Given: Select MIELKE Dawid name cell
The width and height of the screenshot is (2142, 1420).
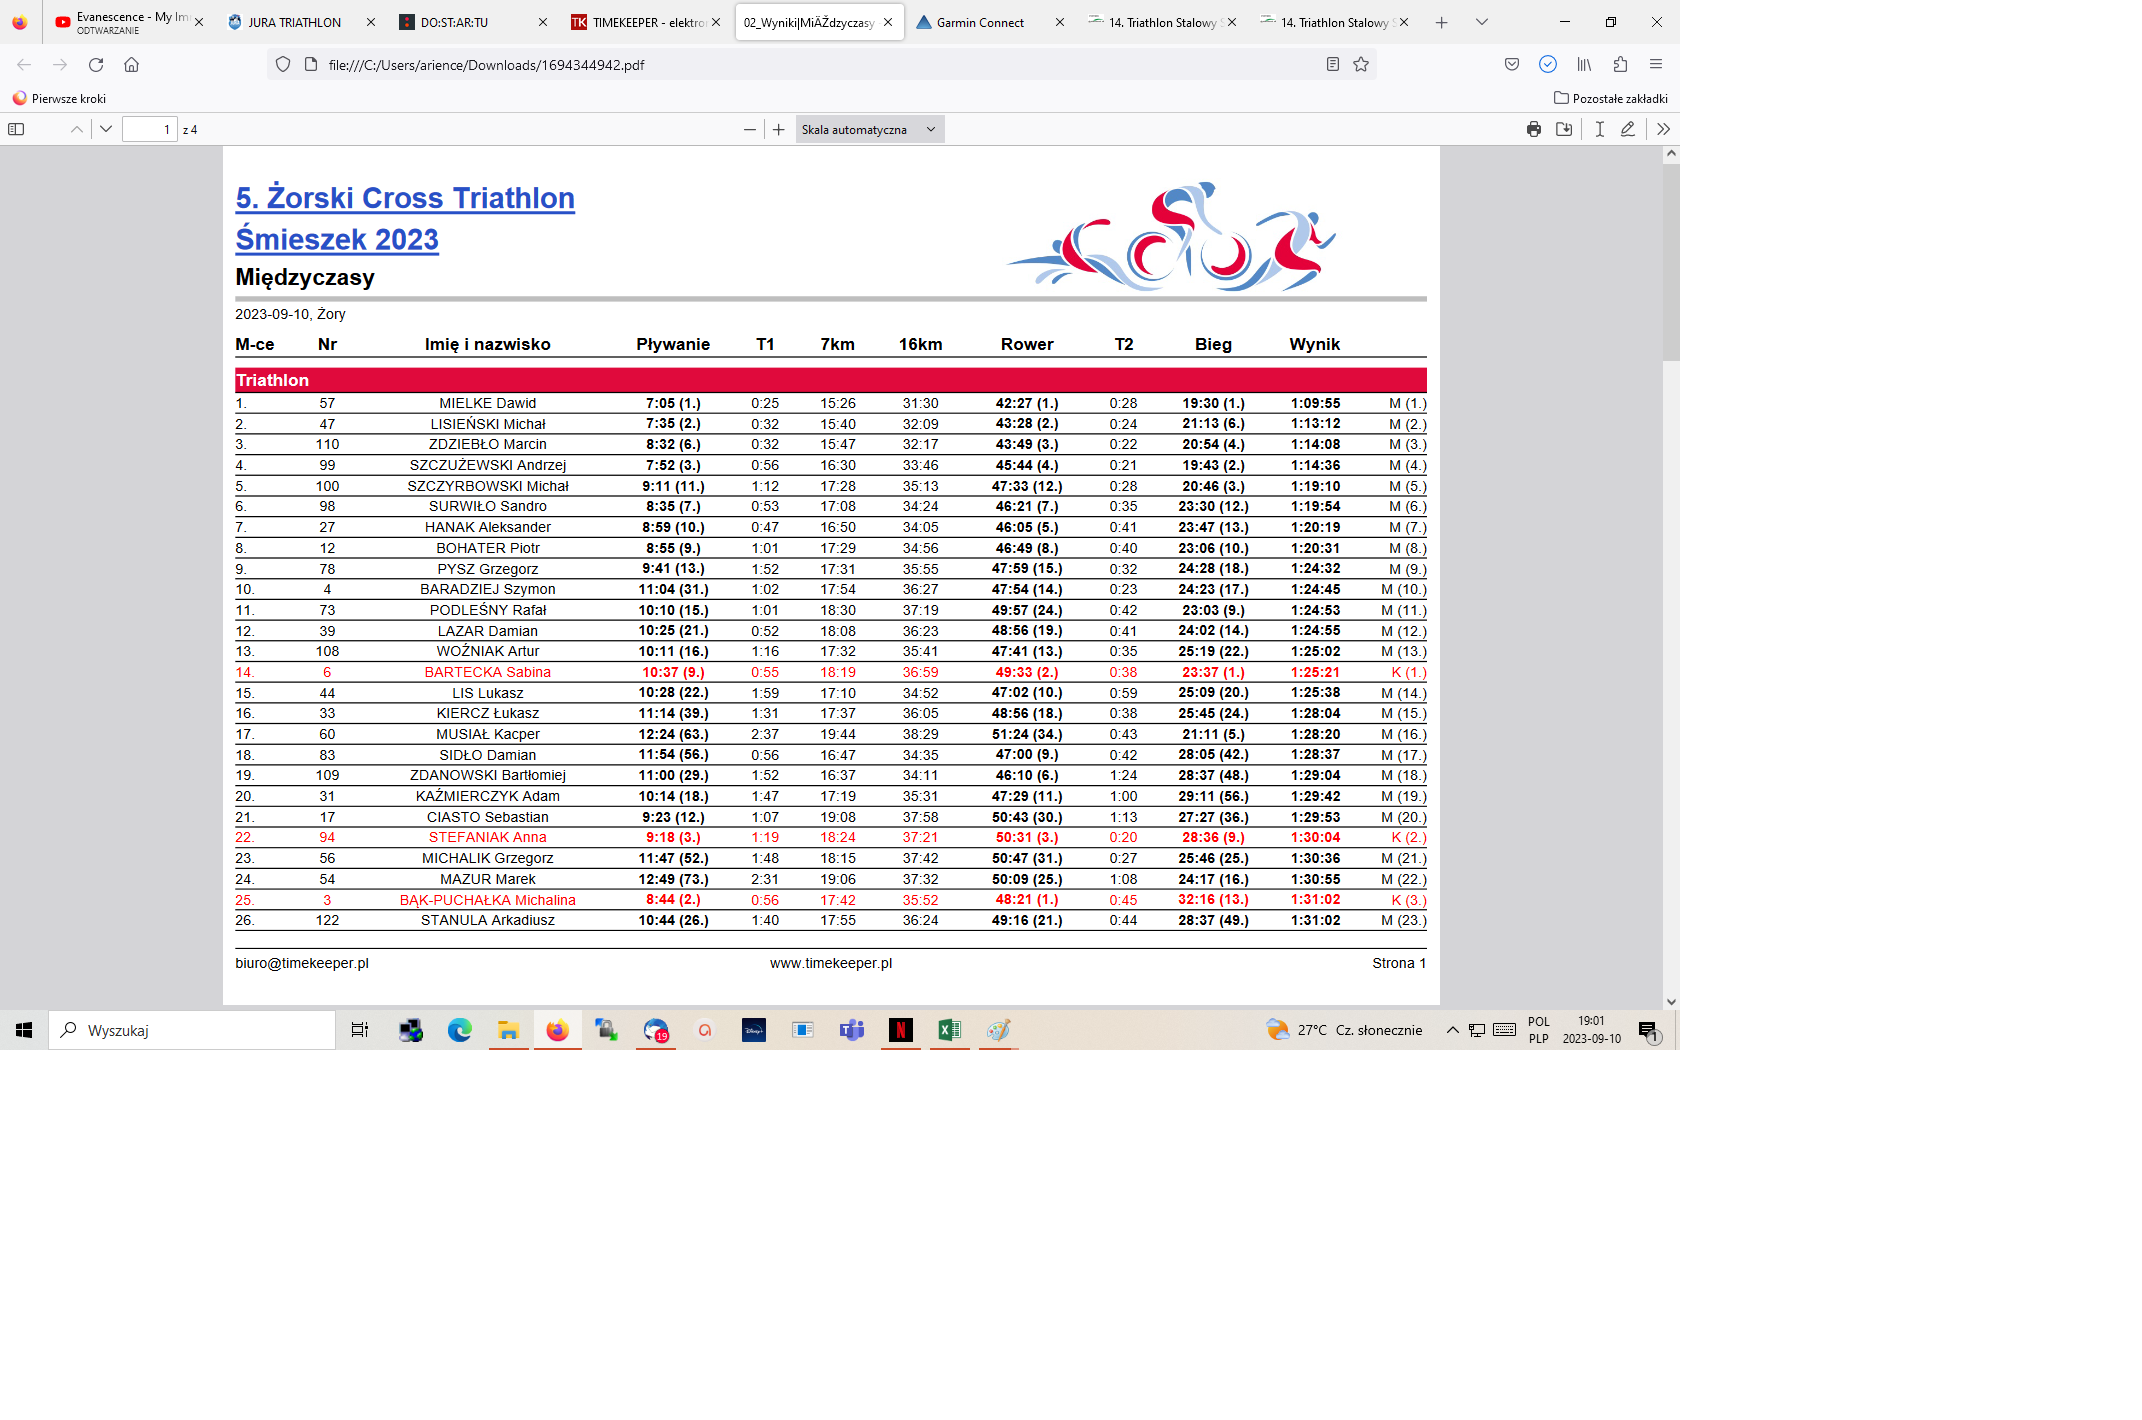Looking at the screenshot, I should click(x=488, y=403).
